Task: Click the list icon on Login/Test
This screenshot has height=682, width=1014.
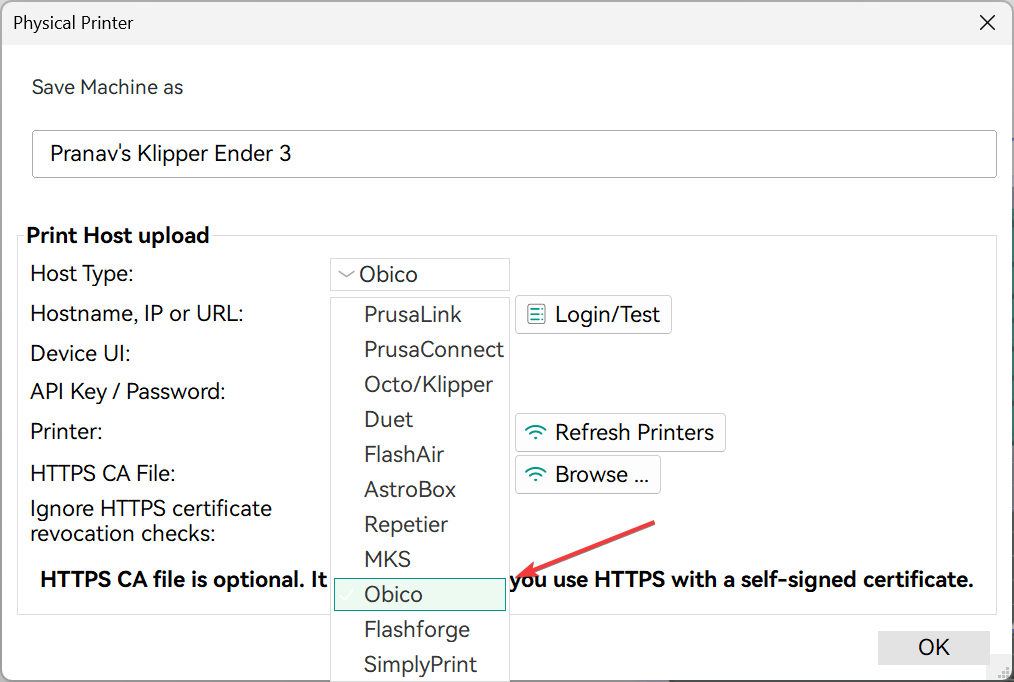Action: click(536, 314)
